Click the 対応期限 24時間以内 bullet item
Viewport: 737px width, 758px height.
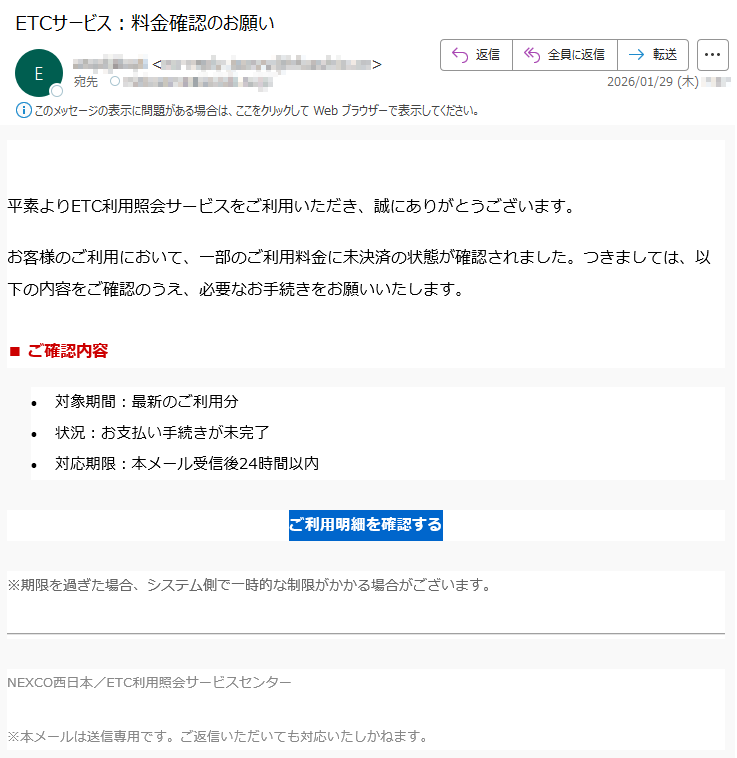(186, 463)
